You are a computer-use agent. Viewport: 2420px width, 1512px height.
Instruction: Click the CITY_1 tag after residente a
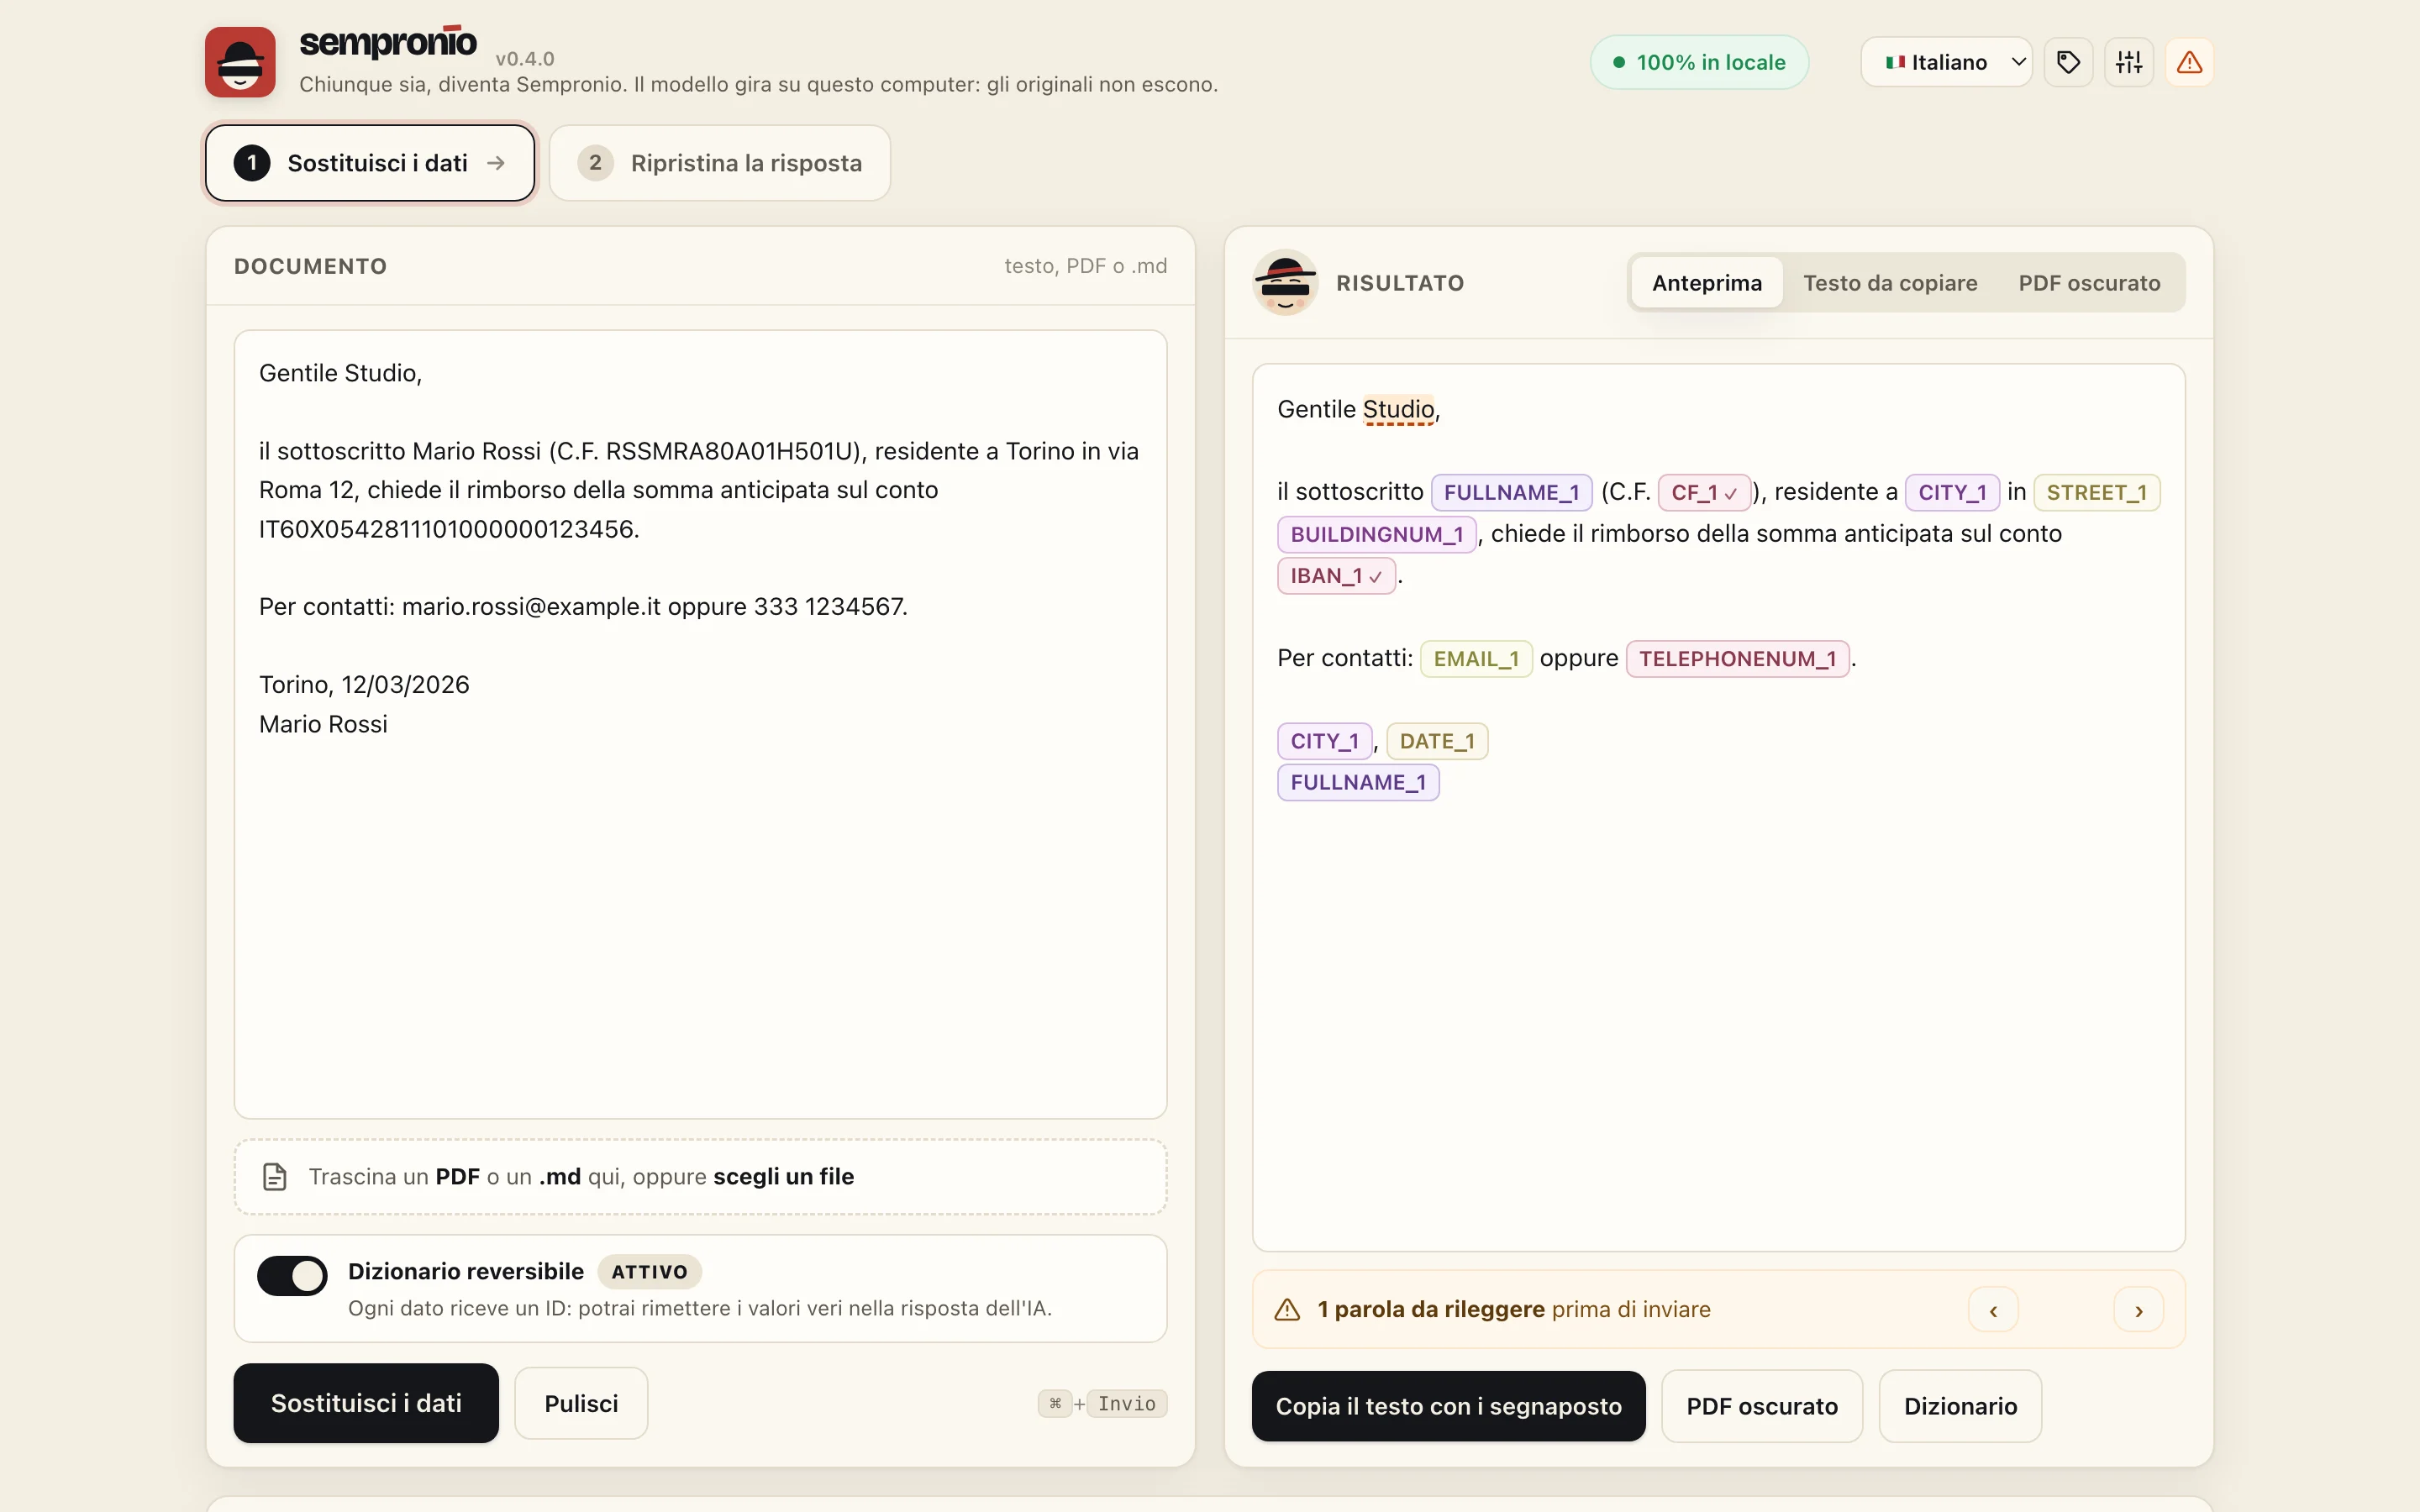click(1951, 492)
